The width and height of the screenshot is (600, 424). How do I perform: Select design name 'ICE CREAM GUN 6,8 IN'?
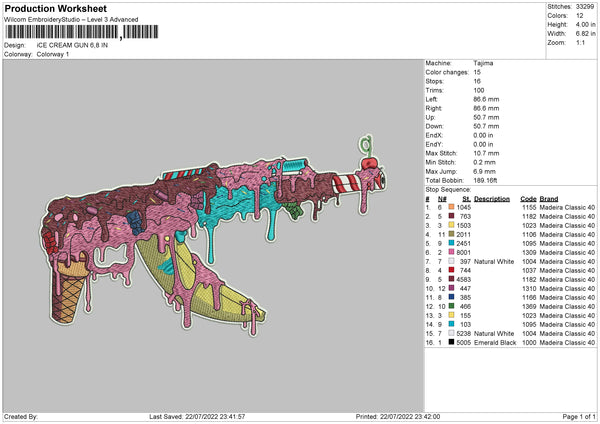72,45
